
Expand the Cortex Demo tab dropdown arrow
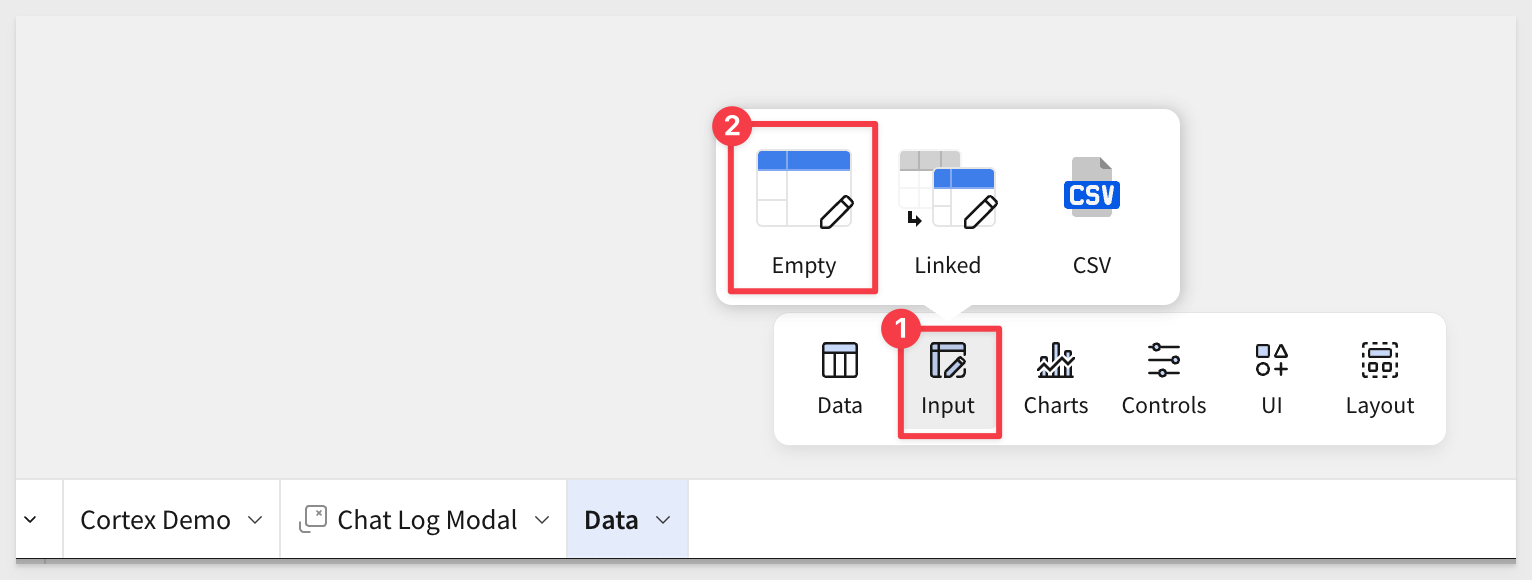(255, 520)
